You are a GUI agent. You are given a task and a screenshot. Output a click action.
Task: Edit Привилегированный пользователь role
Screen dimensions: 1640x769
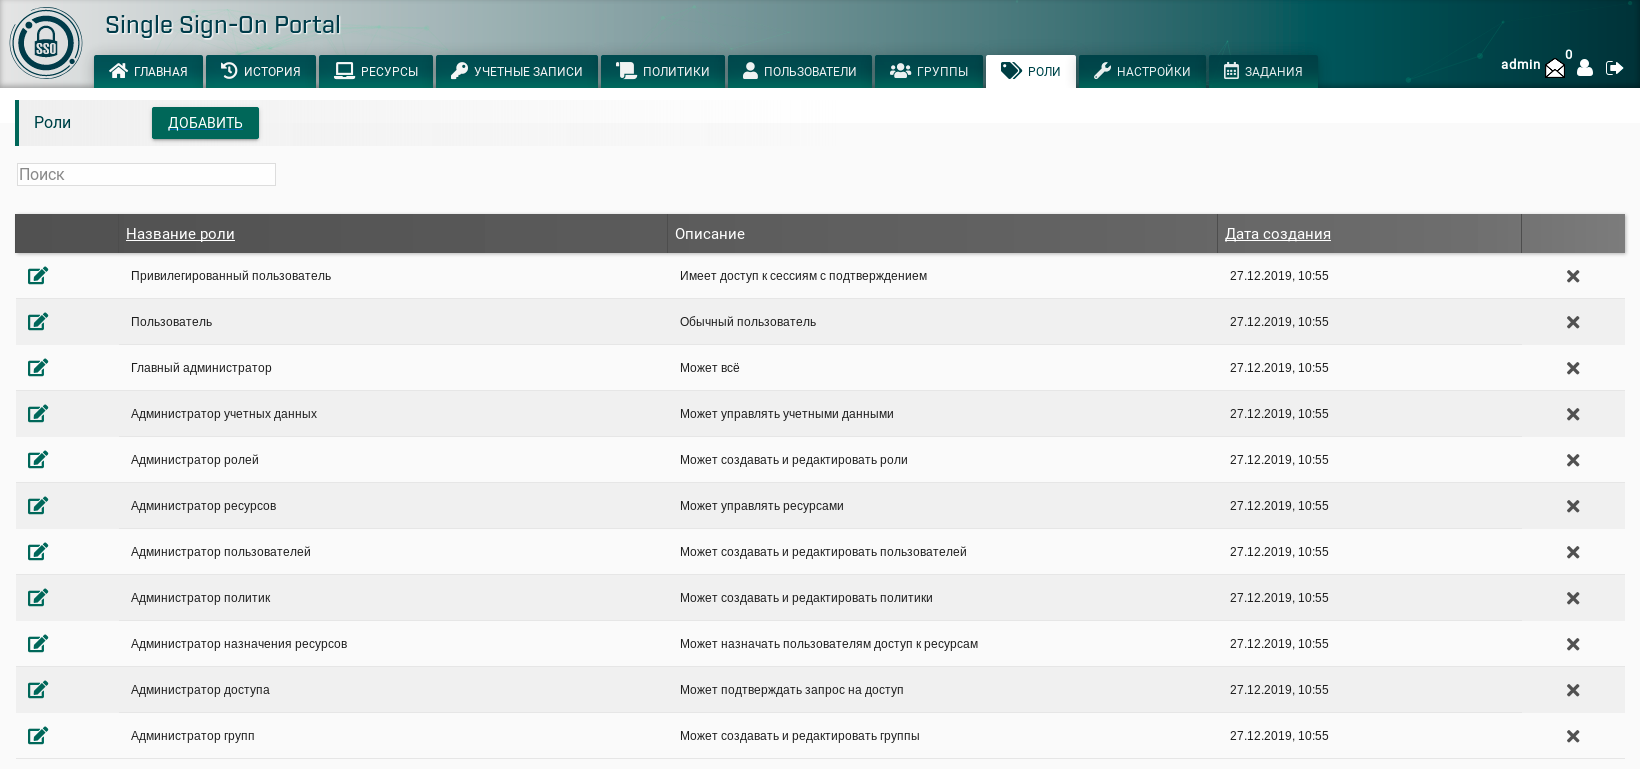[x=38, y=276]
